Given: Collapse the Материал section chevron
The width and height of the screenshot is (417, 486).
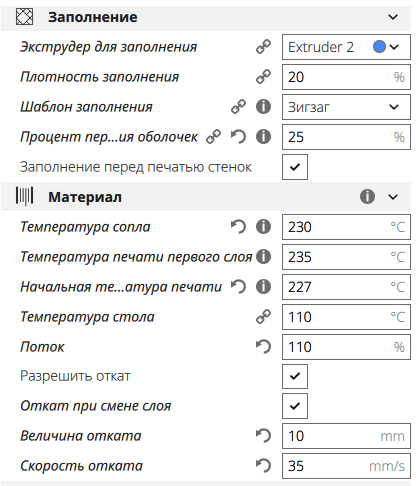Looking at the screenshot, I should 393,197.
